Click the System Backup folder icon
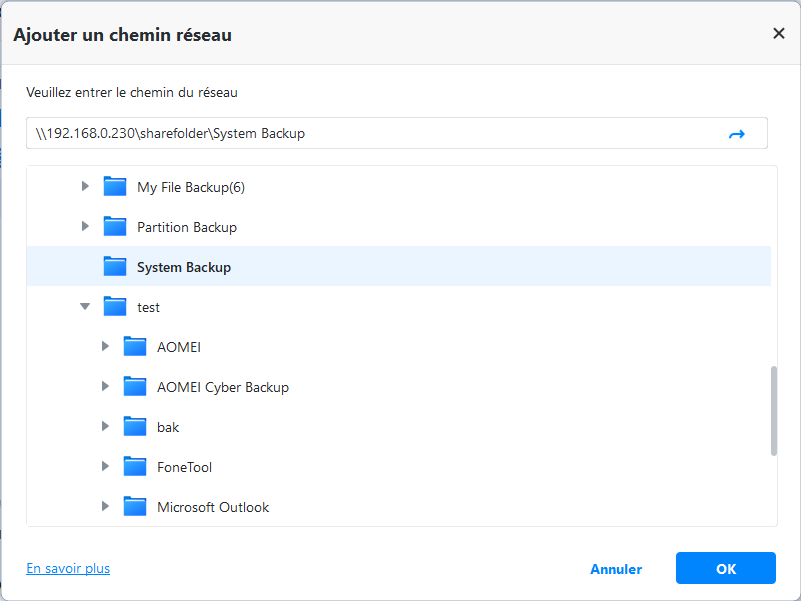The height and width of the screenshot is (601, 801). 115,266
